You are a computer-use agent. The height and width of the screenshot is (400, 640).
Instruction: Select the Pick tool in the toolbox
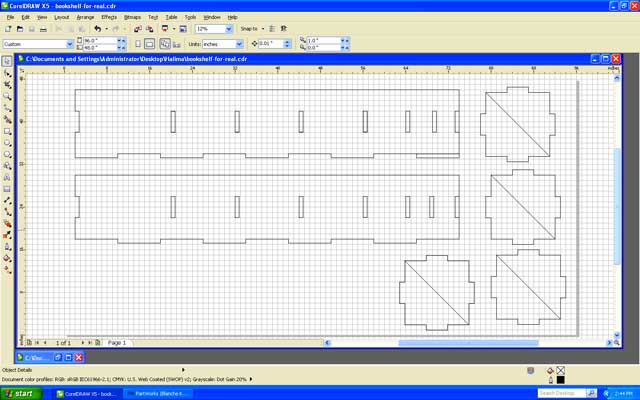[x=7, y=61]
